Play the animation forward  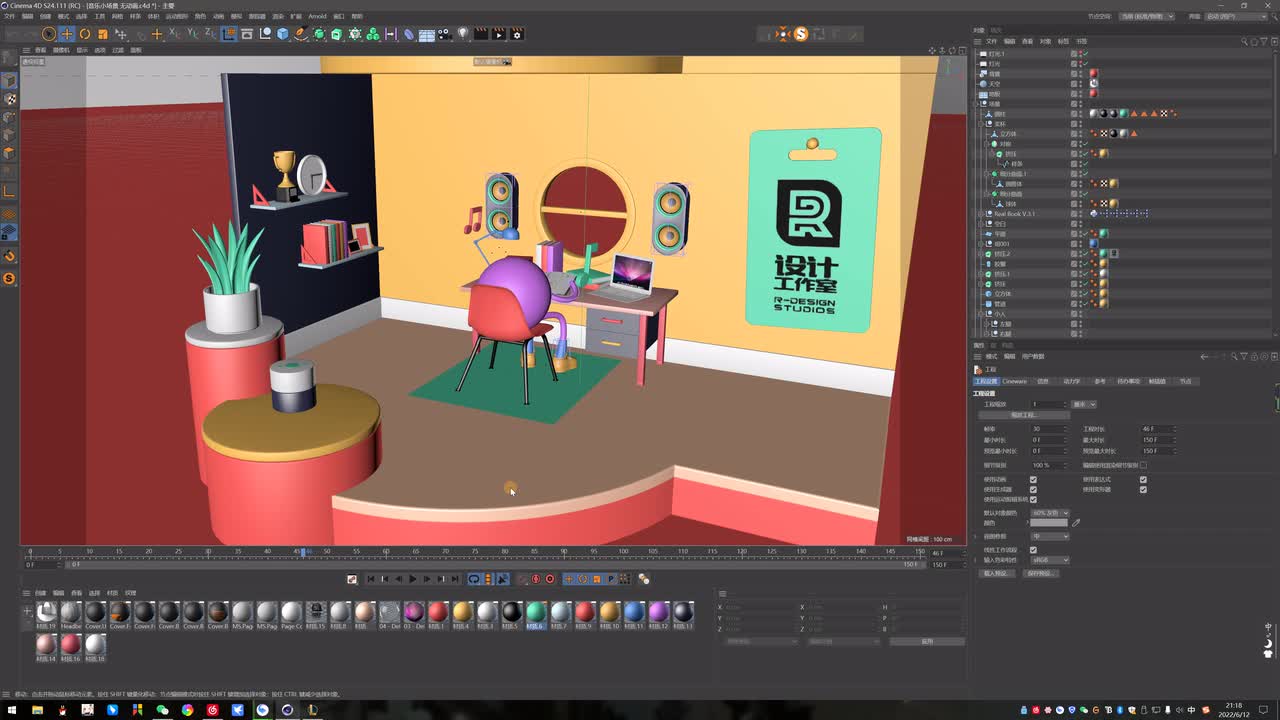(413, 579)
